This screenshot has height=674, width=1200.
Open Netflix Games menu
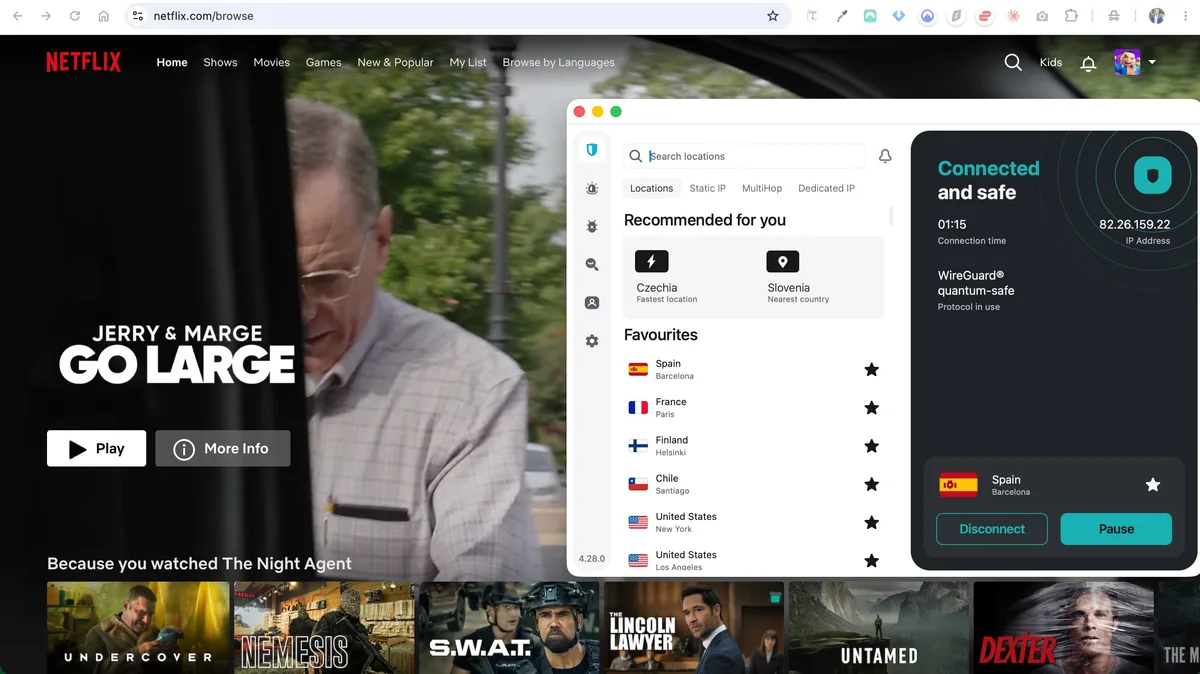click(x=323, y=62)
